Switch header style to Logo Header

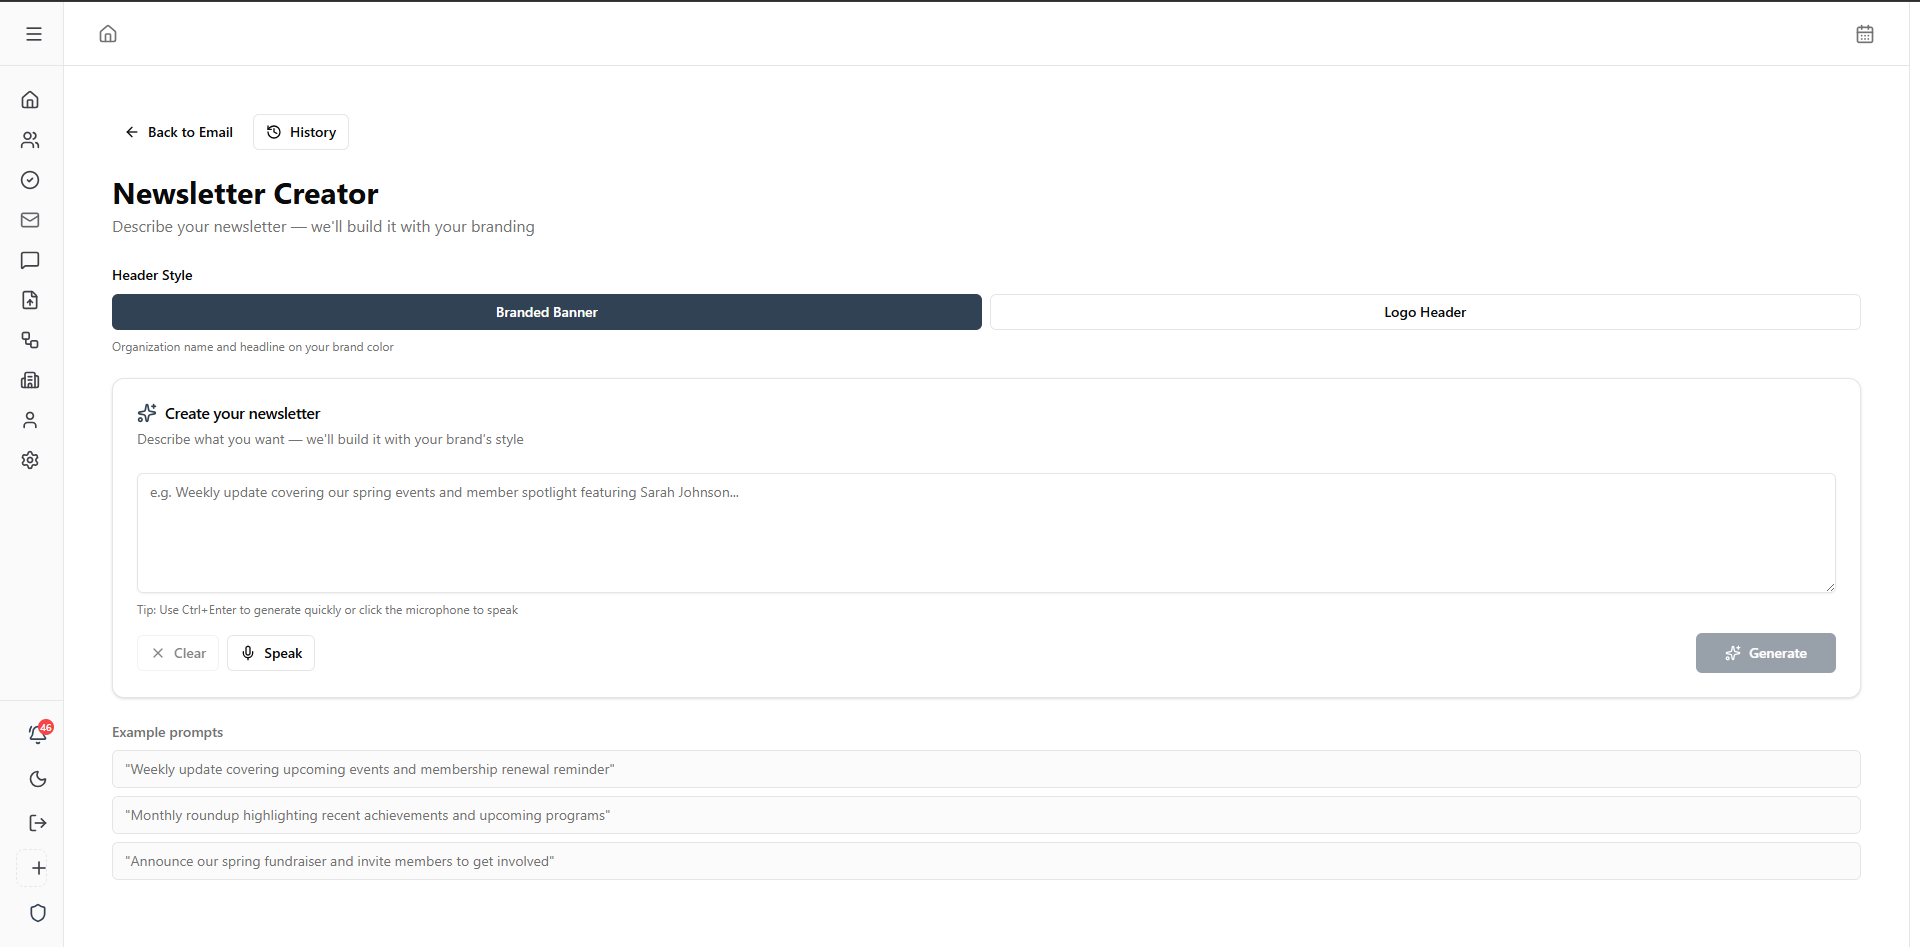tap(1424, 312)
